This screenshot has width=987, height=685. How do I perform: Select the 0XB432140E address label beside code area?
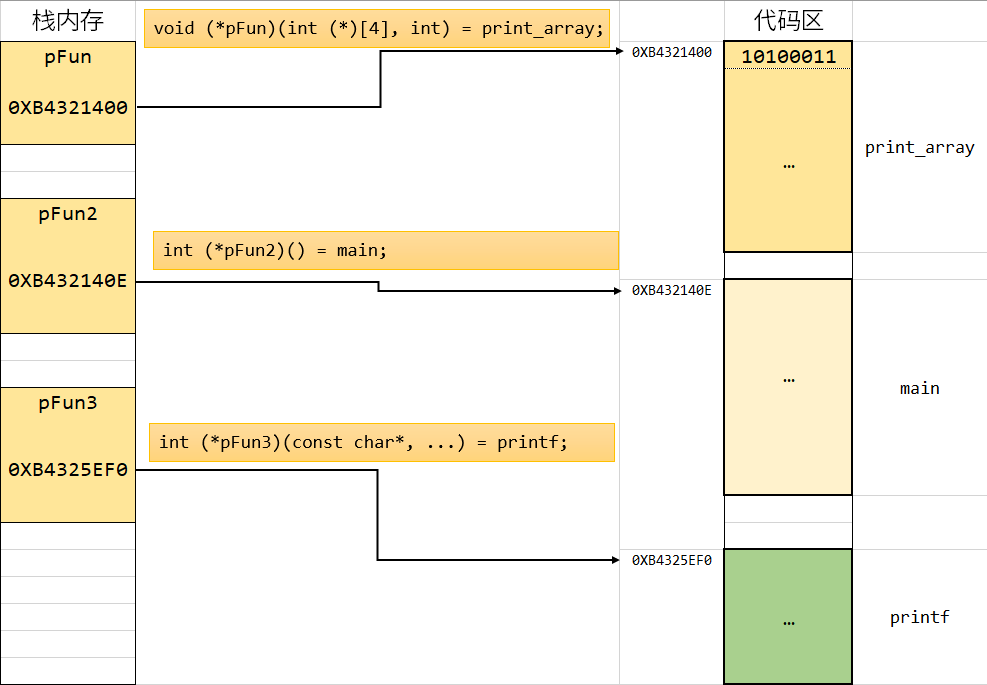coord(672,291)
